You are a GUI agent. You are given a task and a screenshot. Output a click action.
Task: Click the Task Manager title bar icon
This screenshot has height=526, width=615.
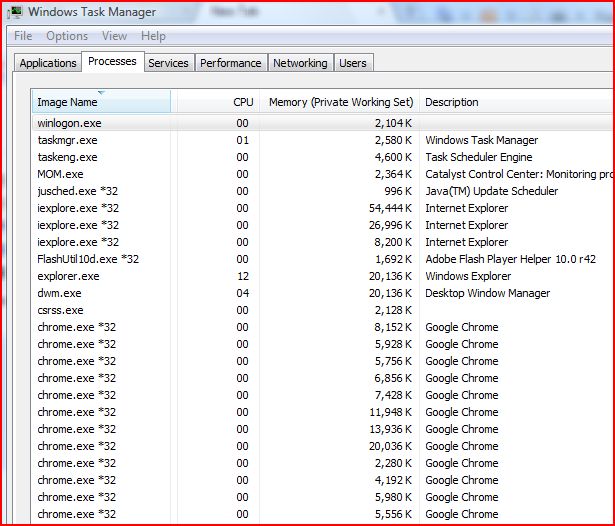(15, 12)
